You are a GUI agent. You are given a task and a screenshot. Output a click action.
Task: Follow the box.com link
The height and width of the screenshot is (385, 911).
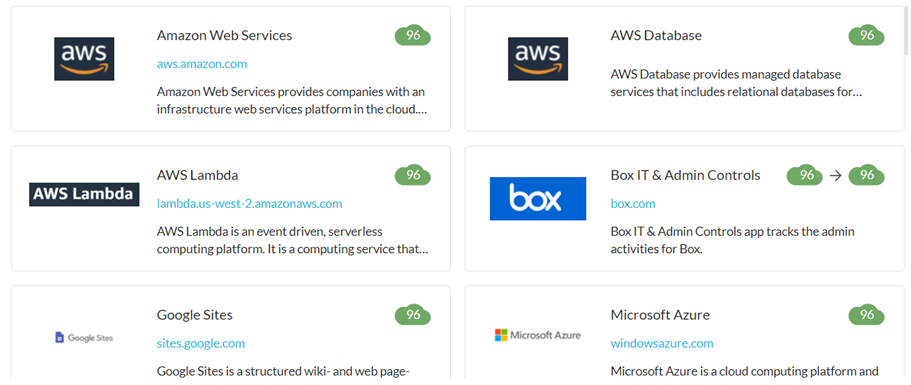pyautogui.click(x=633, y=204)
